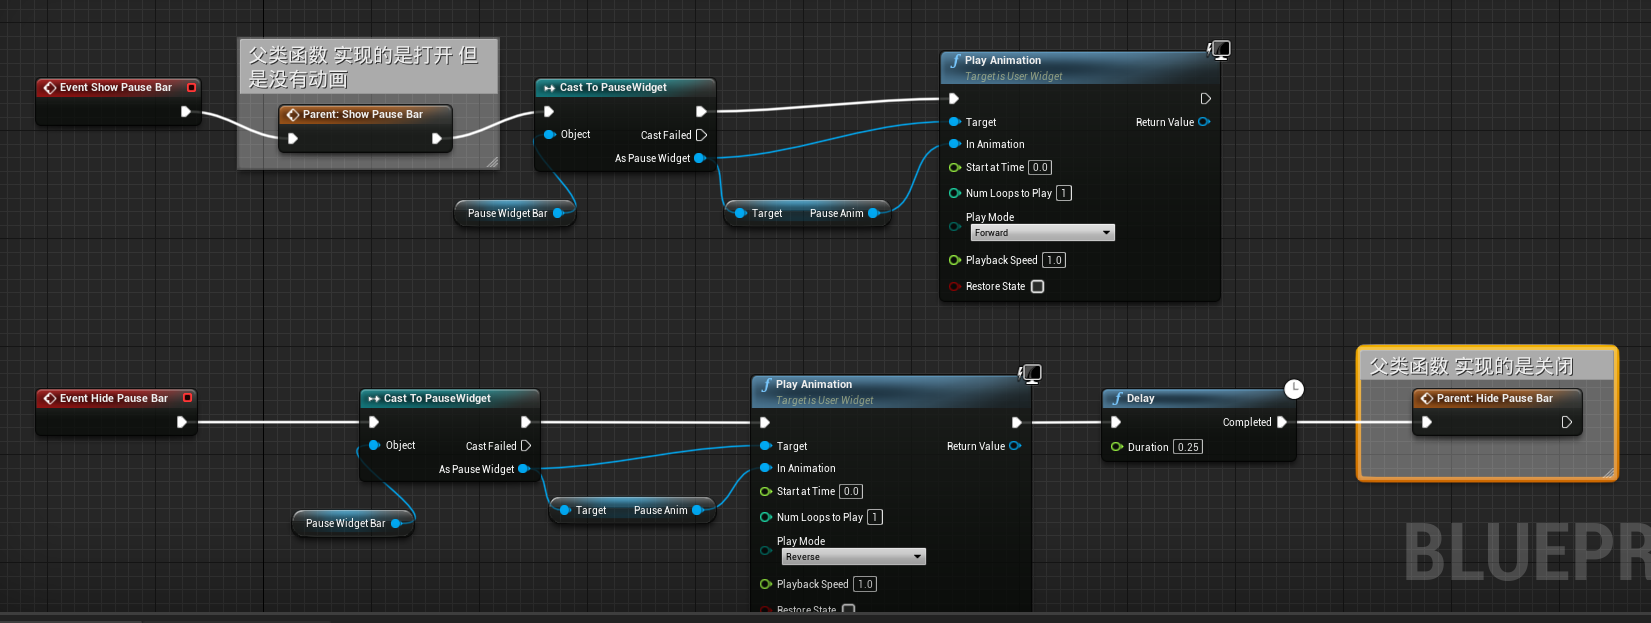The width and height of the screenshot is (1651, 623).
Task: Click the resize handle of the Hide Pause Bar comment box
Action: click(1609, 473)
